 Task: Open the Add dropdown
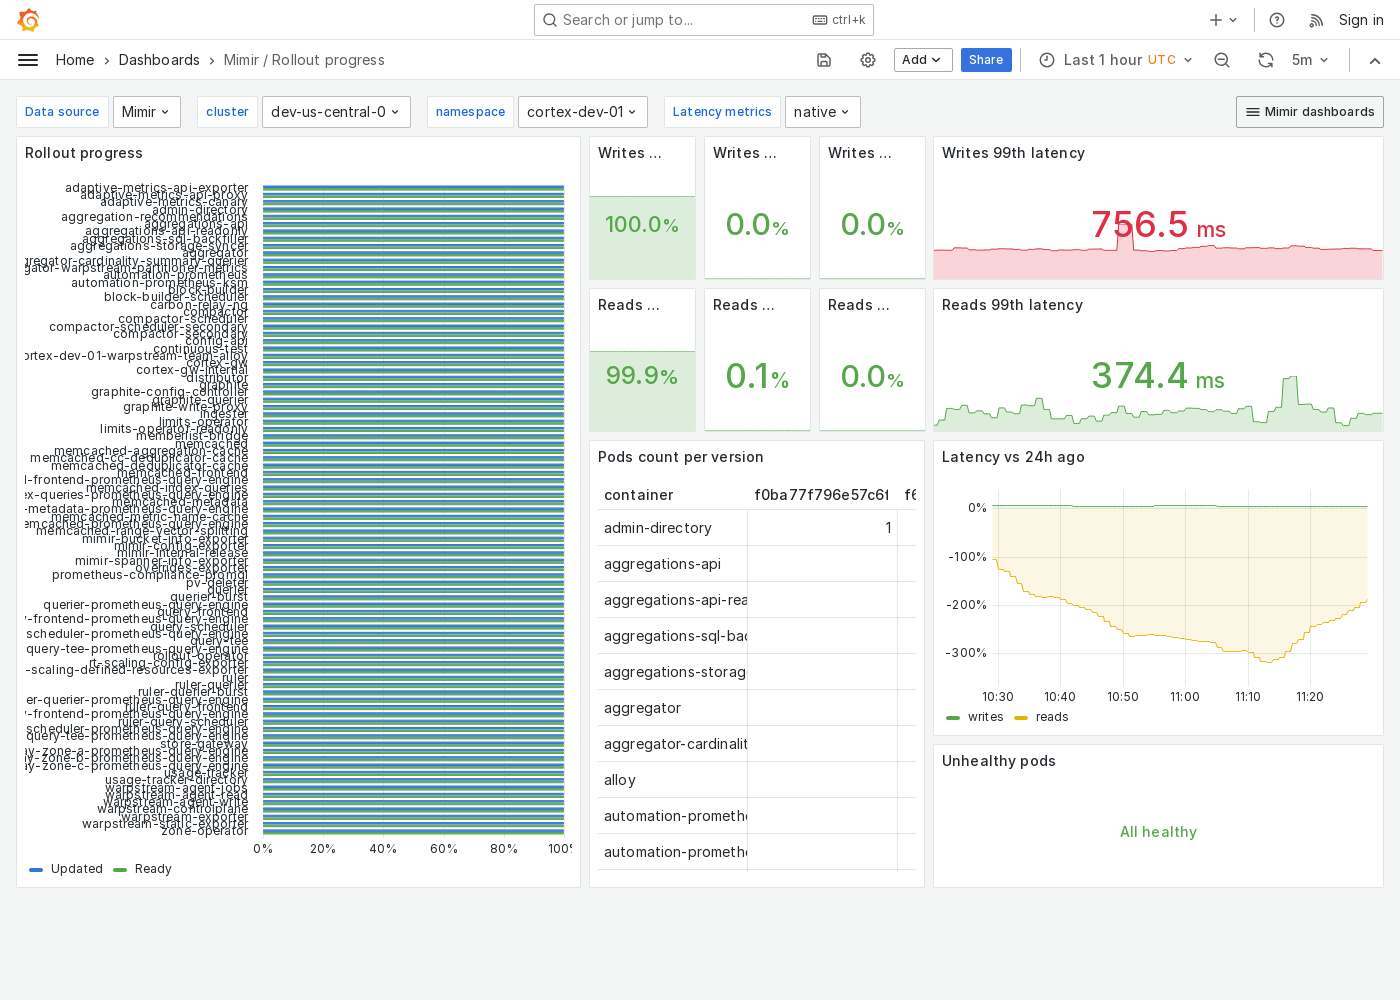[923, 60]
